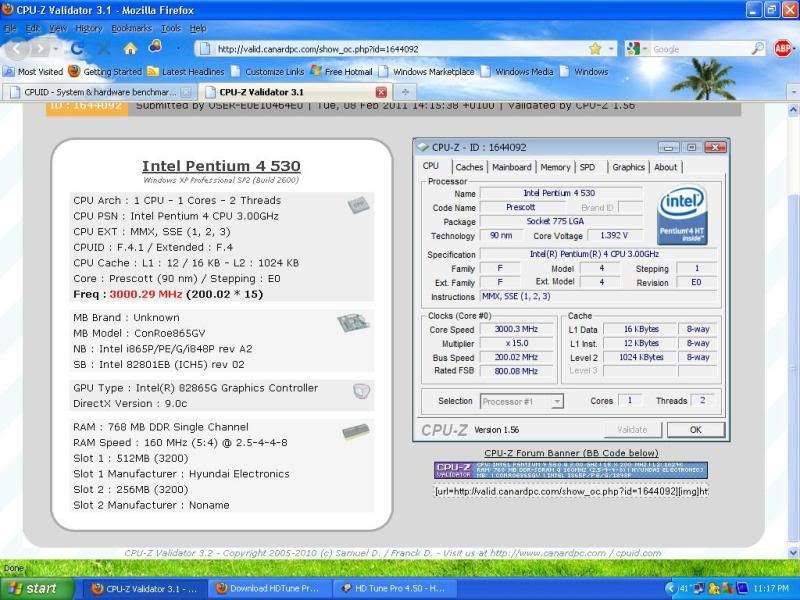Screen dimensions: 800x600
Task: Open the View menu
Action: 58,29
